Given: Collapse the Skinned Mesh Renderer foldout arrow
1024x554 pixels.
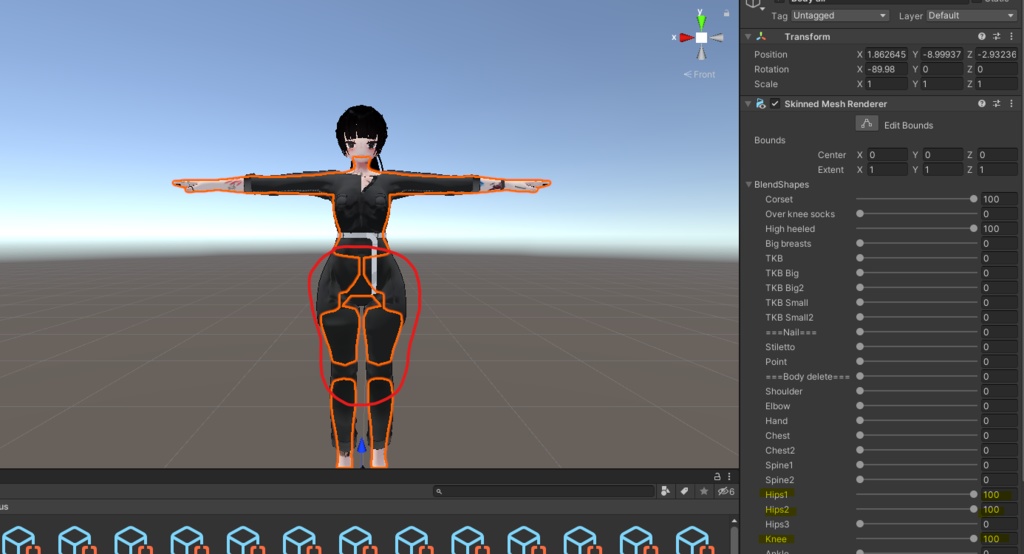Looking at the screenshot, I should point(748,104).
